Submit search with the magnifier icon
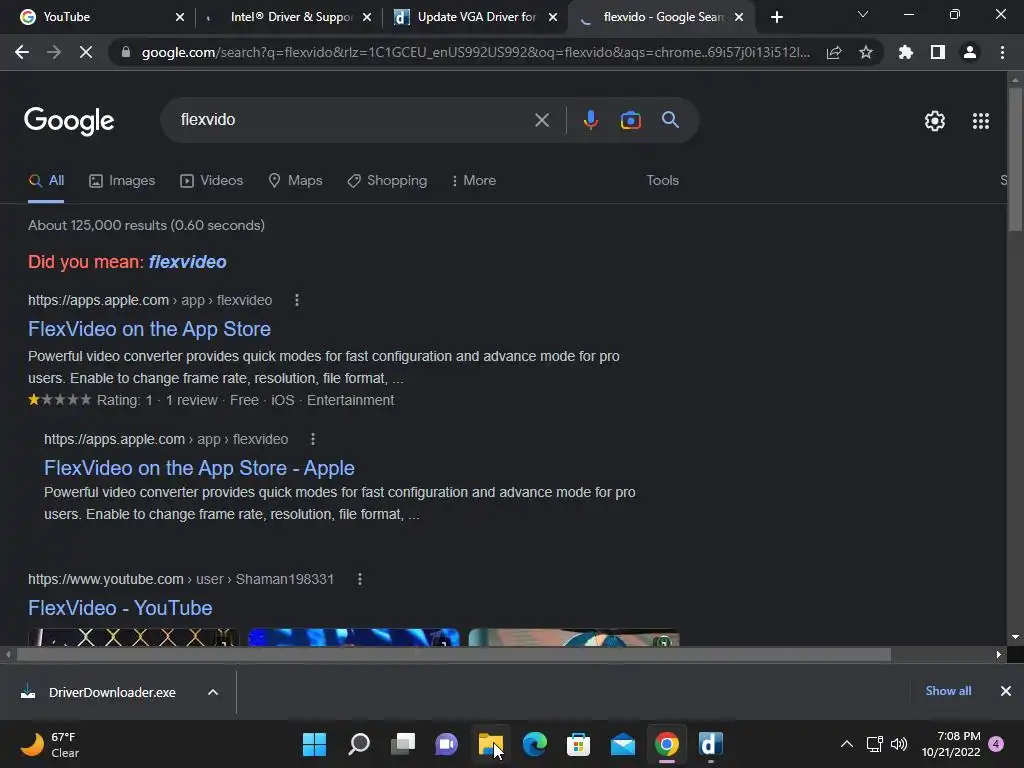This screenshot has height=768, width=1024. [670, 120]
